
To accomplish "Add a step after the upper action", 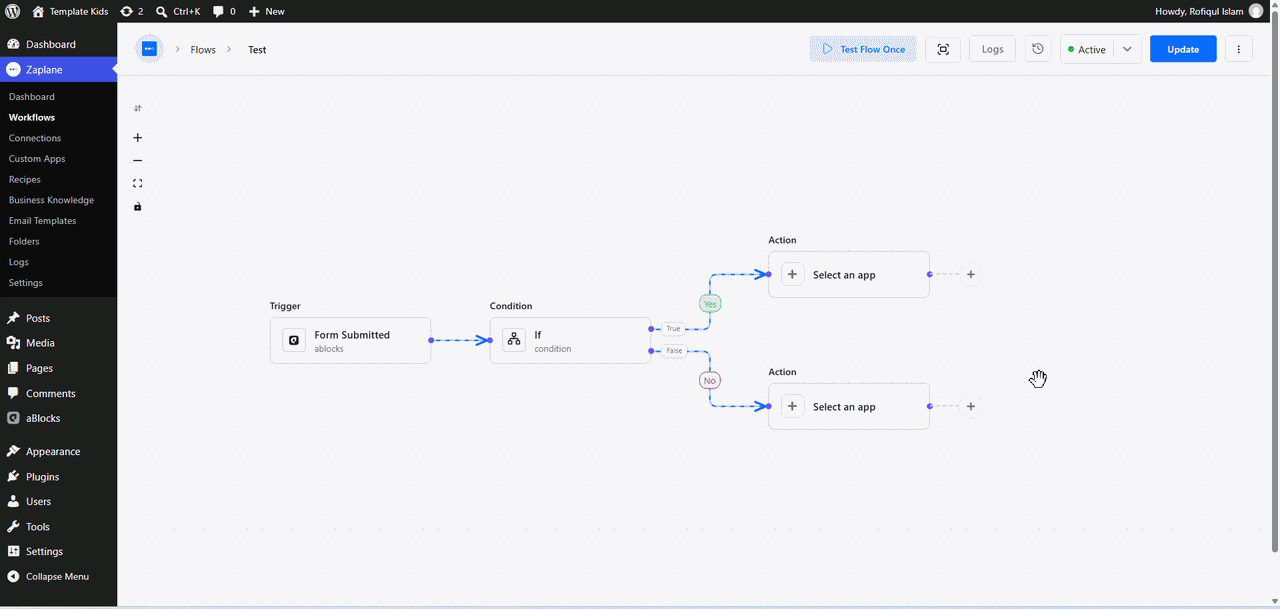I will [x=970, y=274].
